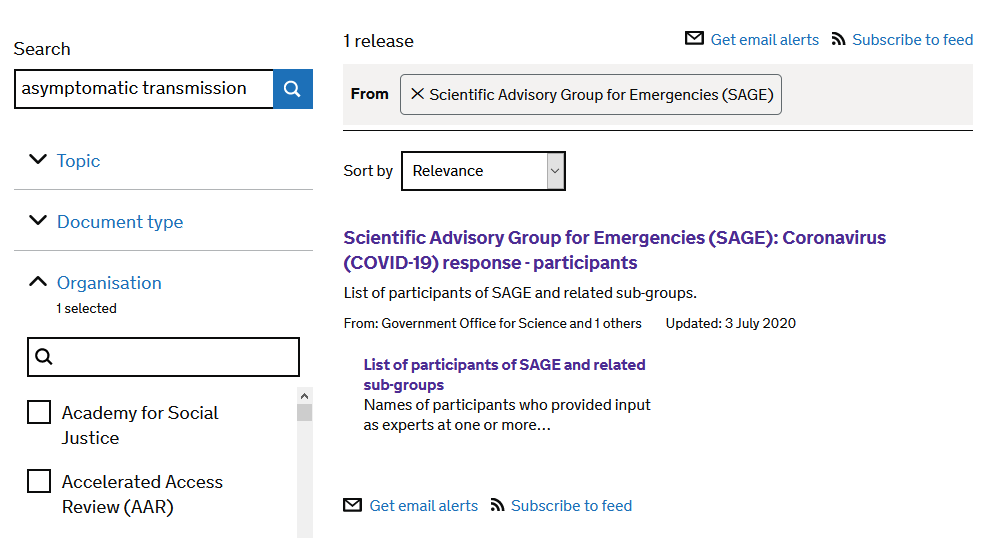Click the organisation list scrollbar thumb
The height and width of the screenshot is (538, 995).
(x=305, y=412)
